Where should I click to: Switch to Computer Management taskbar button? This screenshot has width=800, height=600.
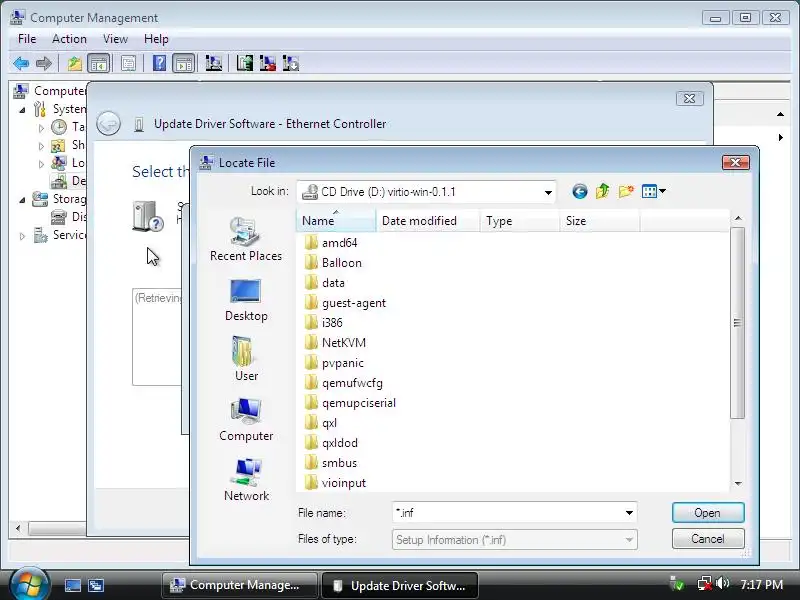[x=240, y=585]
